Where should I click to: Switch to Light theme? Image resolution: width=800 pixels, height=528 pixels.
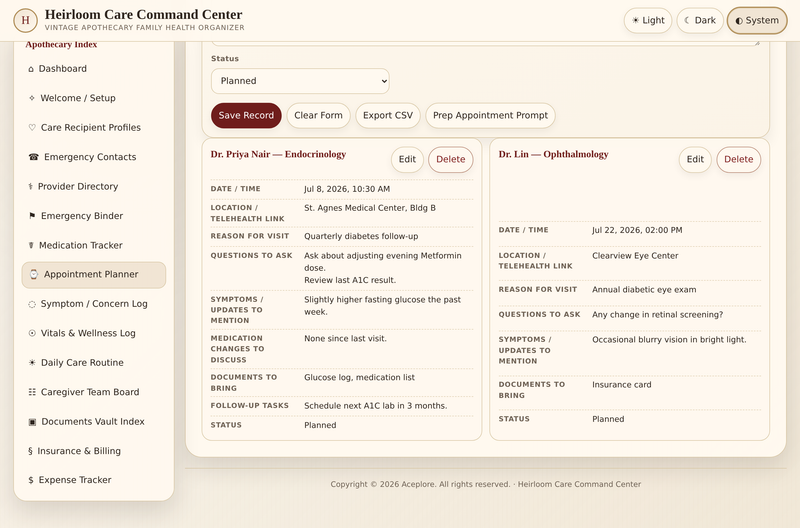point(648,20)
